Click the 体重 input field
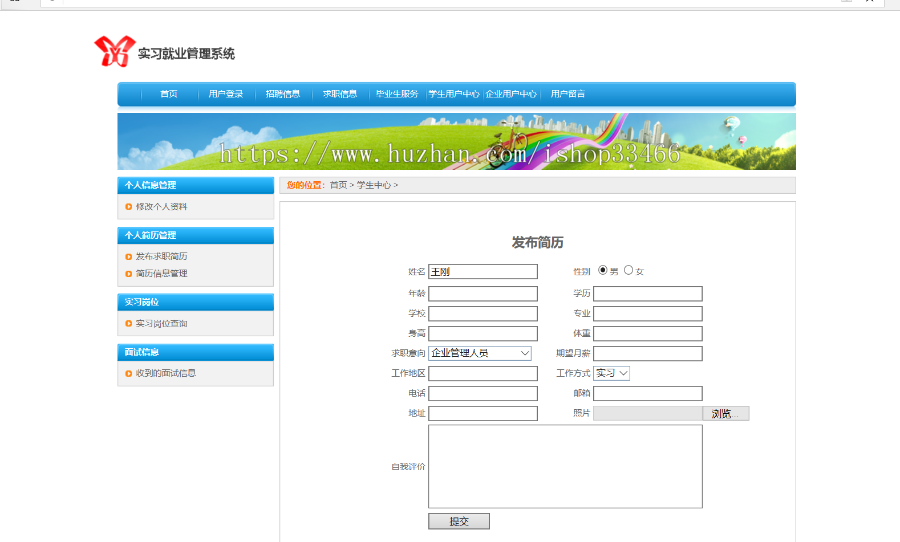The width and height of the screenshot is (900, 542). tap(647, 334)
